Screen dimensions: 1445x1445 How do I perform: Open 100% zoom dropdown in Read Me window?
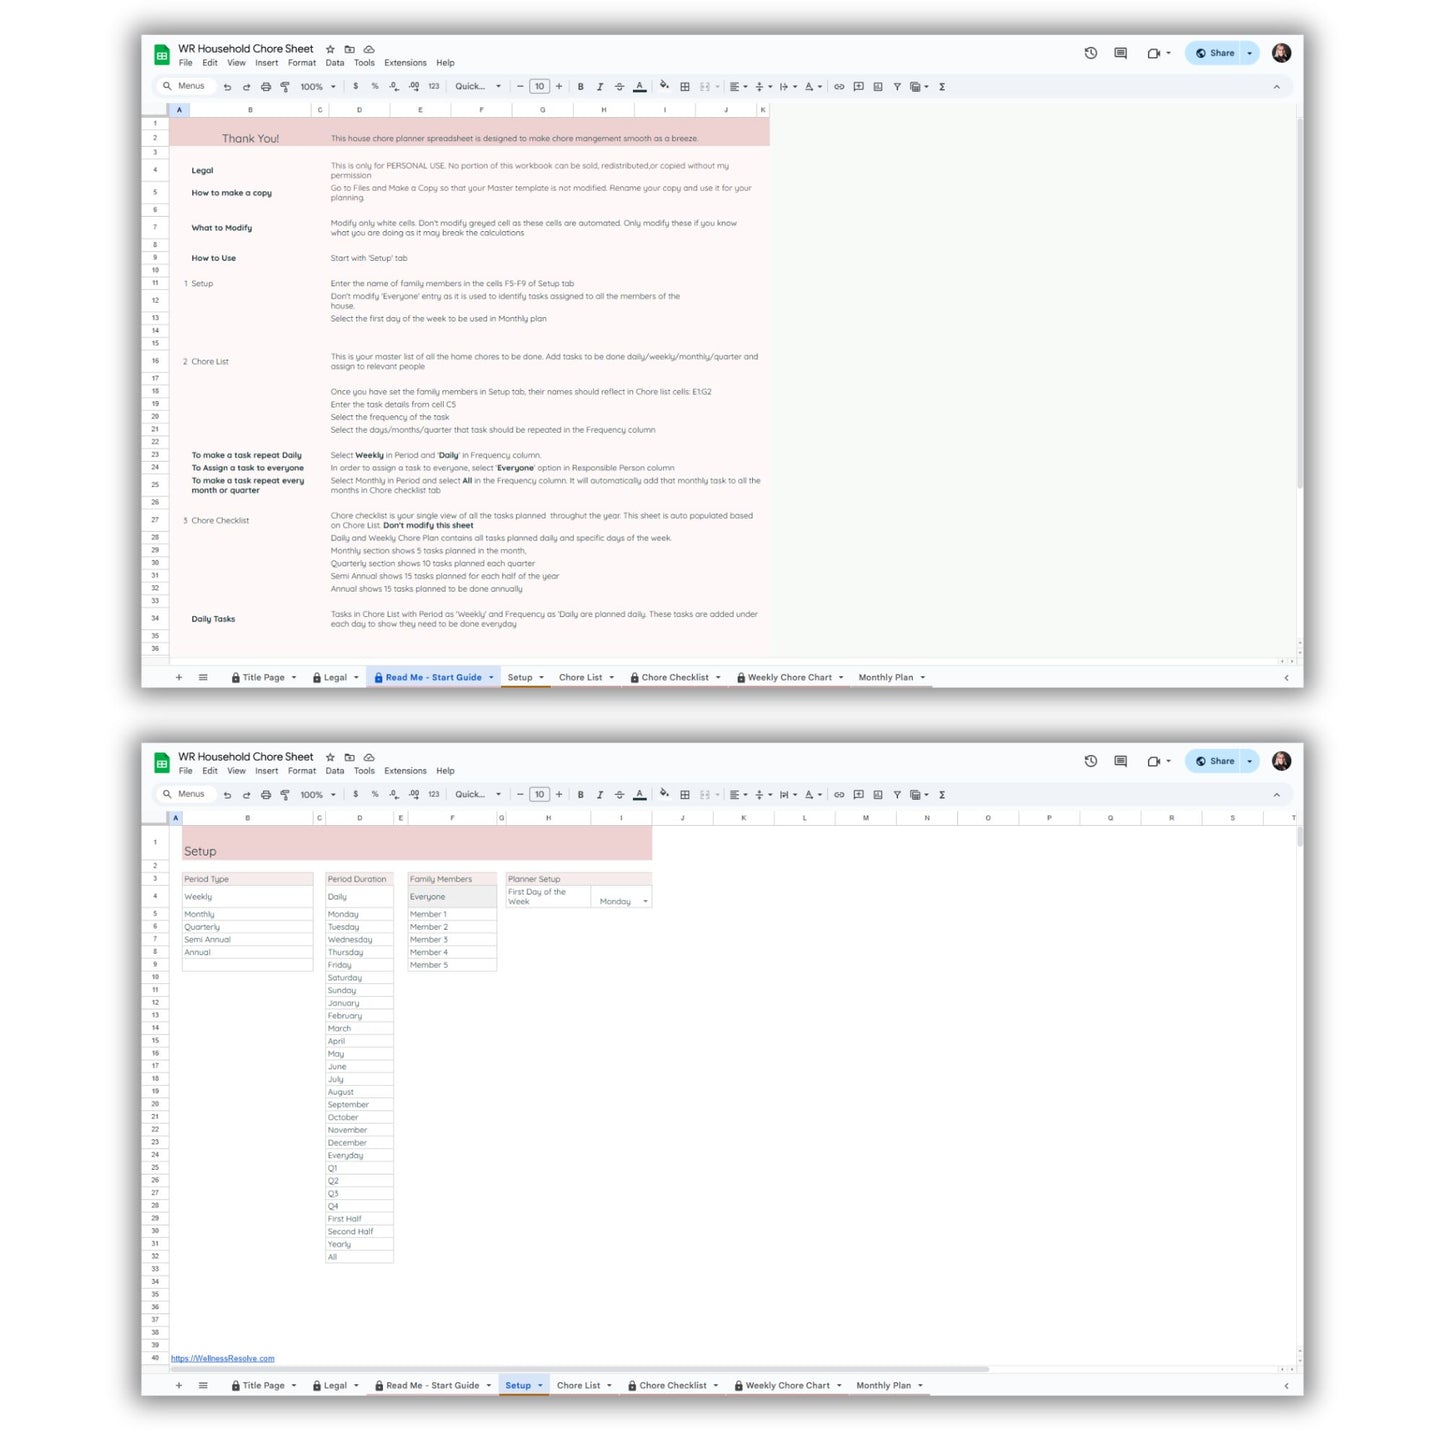click(318, 87)
